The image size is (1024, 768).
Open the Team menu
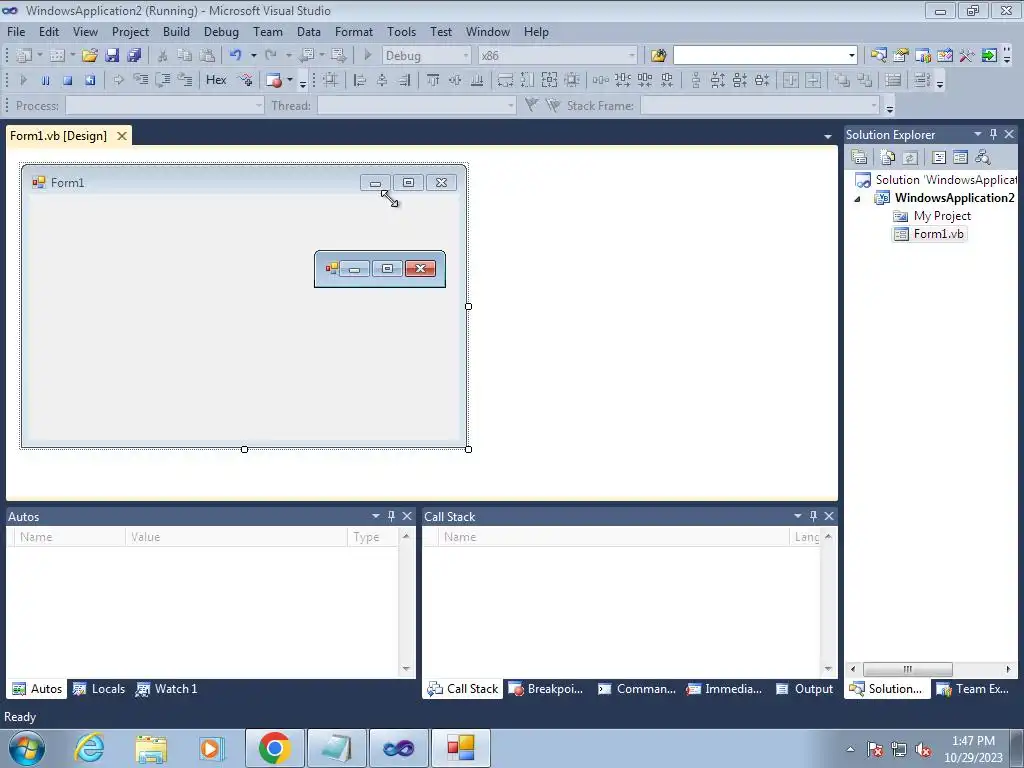pyautogui.click(x=268, y=31)
